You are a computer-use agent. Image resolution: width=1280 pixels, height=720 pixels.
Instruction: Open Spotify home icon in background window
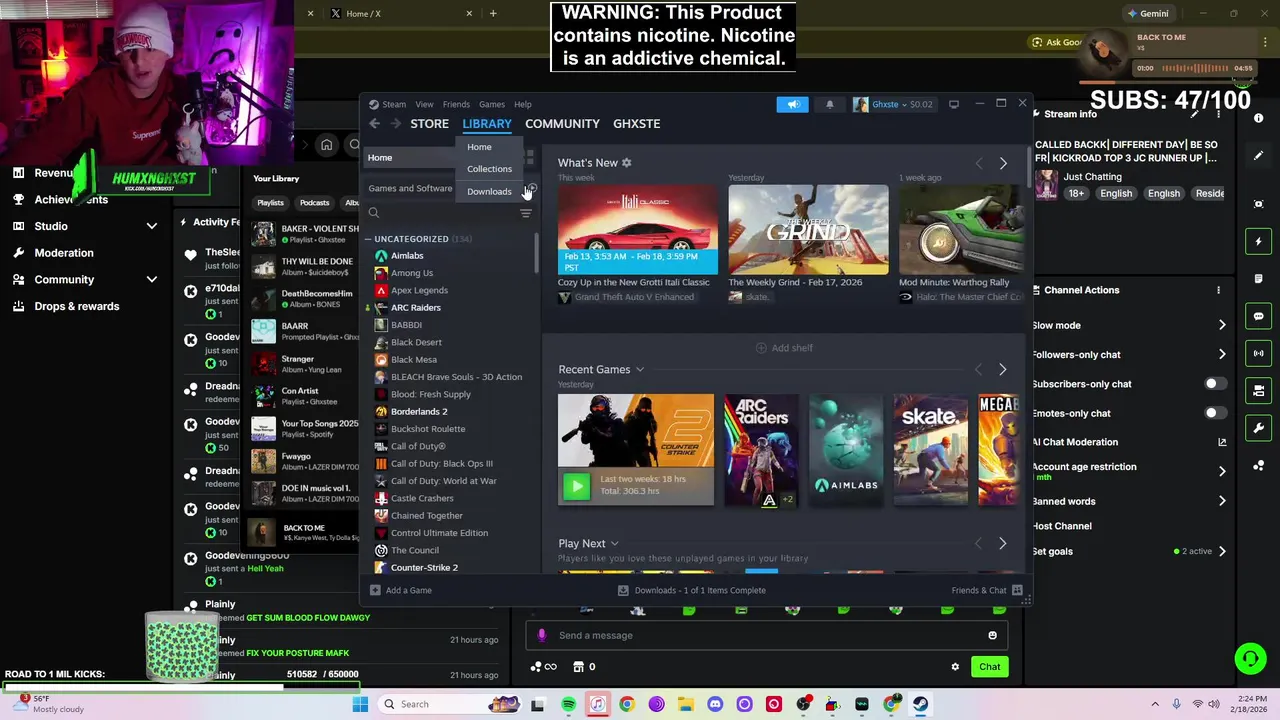pos(326,145)
